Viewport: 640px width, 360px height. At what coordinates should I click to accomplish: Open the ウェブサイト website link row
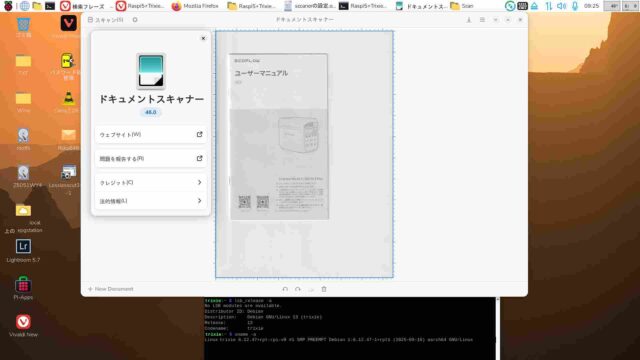[151, 135]
